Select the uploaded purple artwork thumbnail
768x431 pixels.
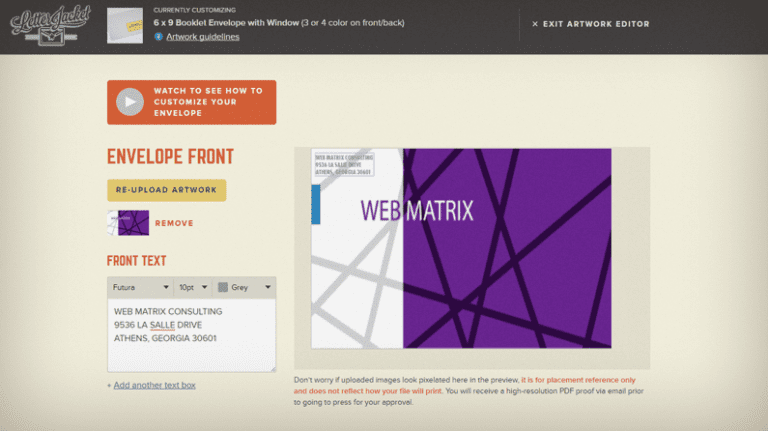128,223
